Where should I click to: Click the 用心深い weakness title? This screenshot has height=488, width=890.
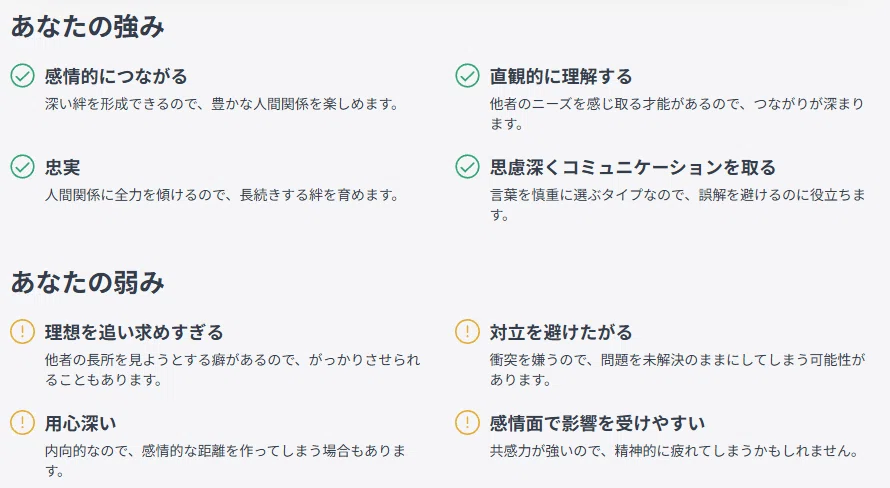(x=81, y=423)
